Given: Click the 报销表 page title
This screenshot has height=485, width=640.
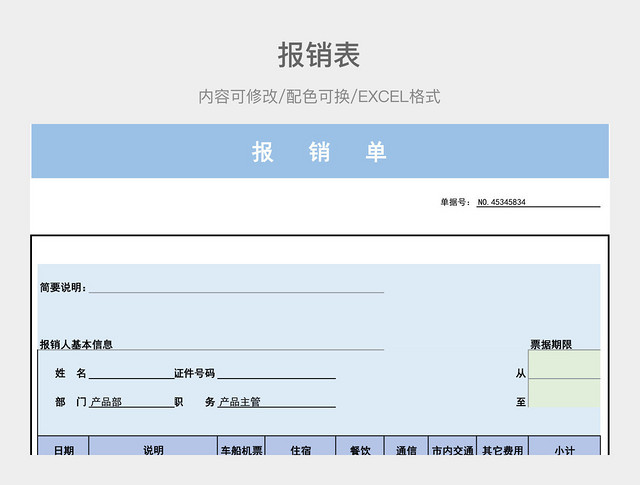Looking at the screenshot, I should point(319,55).
